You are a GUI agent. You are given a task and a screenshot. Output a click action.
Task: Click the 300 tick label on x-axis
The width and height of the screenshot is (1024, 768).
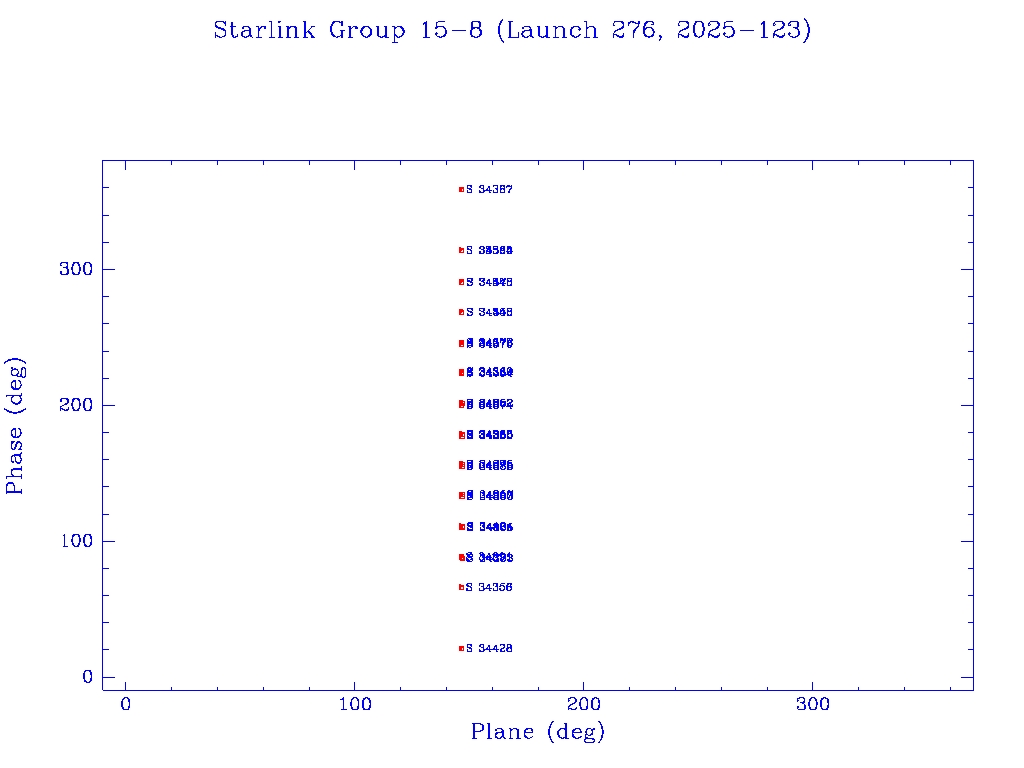[x=813, y=704]
